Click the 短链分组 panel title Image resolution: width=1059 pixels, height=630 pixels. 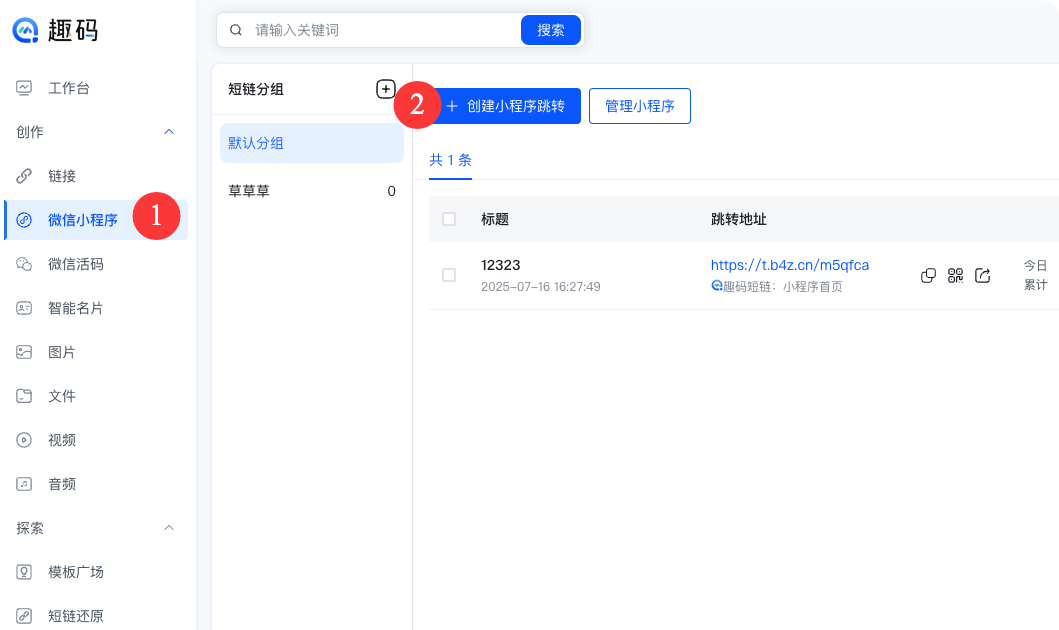(256, 89)
